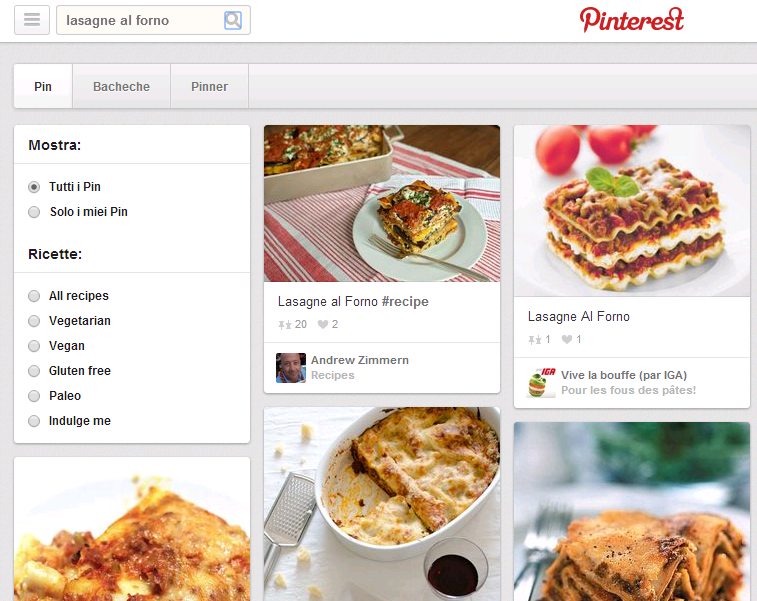Screen dimensions: 757x601
Task: Open the baked lasagne dish with grater image
Action: [x=382, y=504]
